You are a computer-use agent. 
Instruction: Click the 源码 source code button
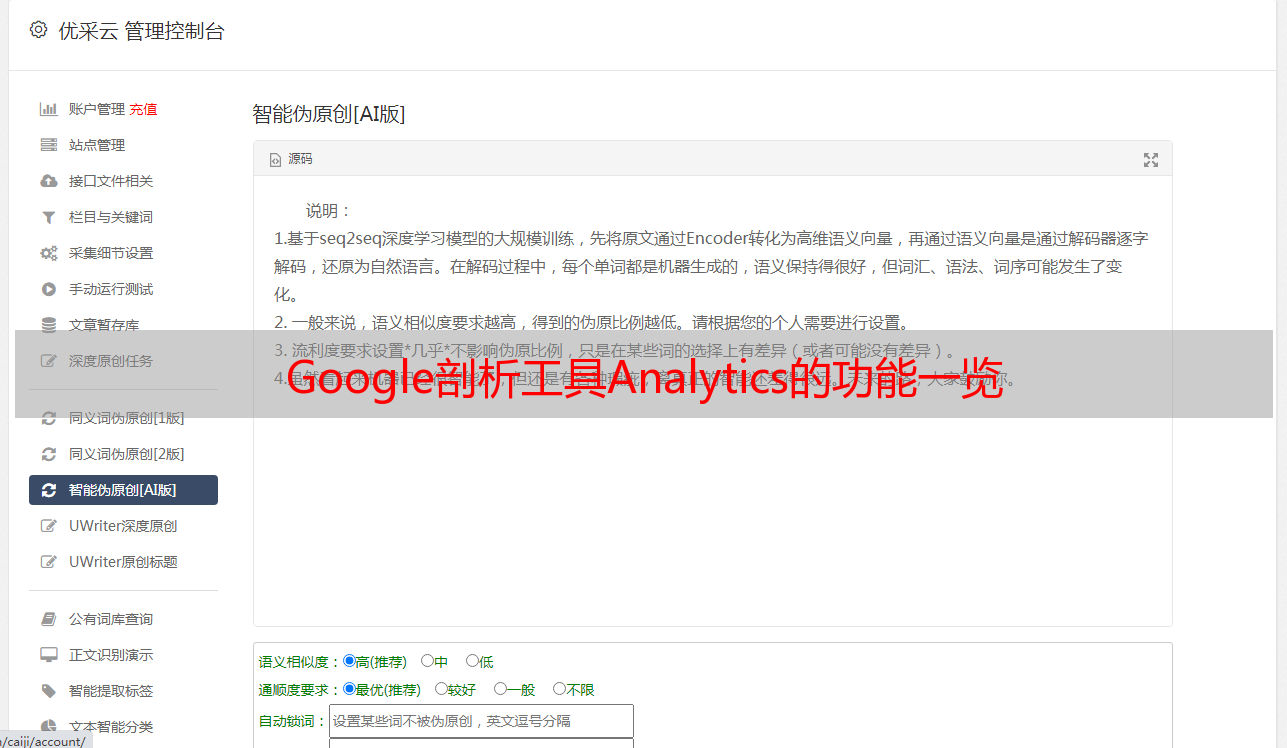pyautogui.click(x=291, y=159)
